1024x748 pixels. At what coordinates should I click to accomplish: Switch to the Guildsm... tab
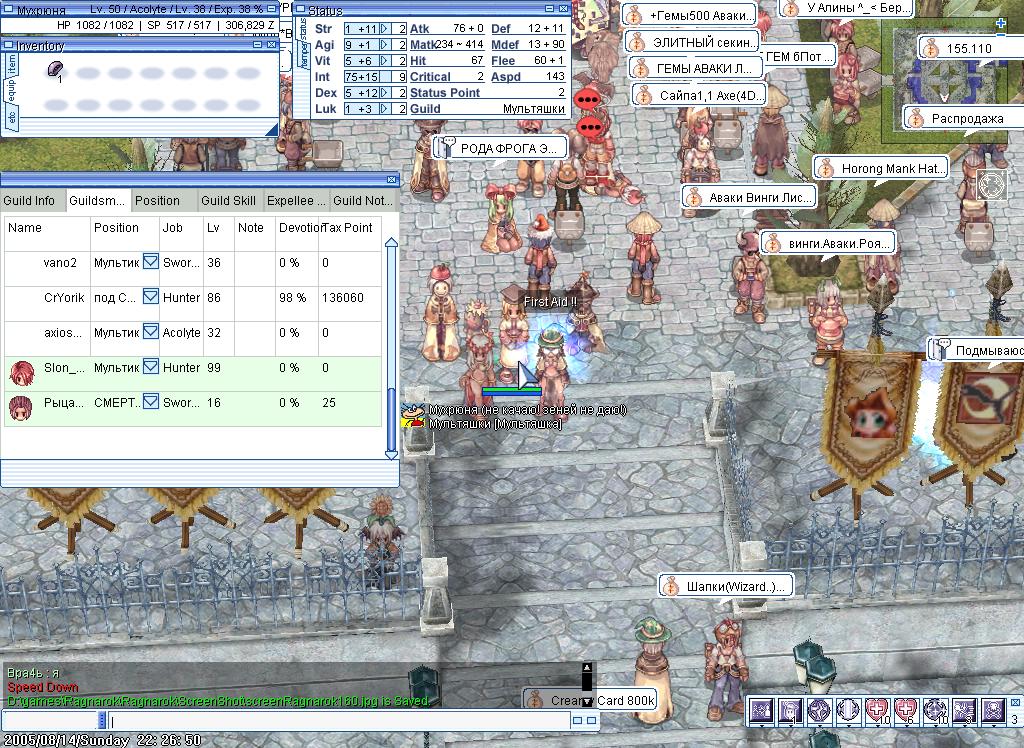click(97, 201)
